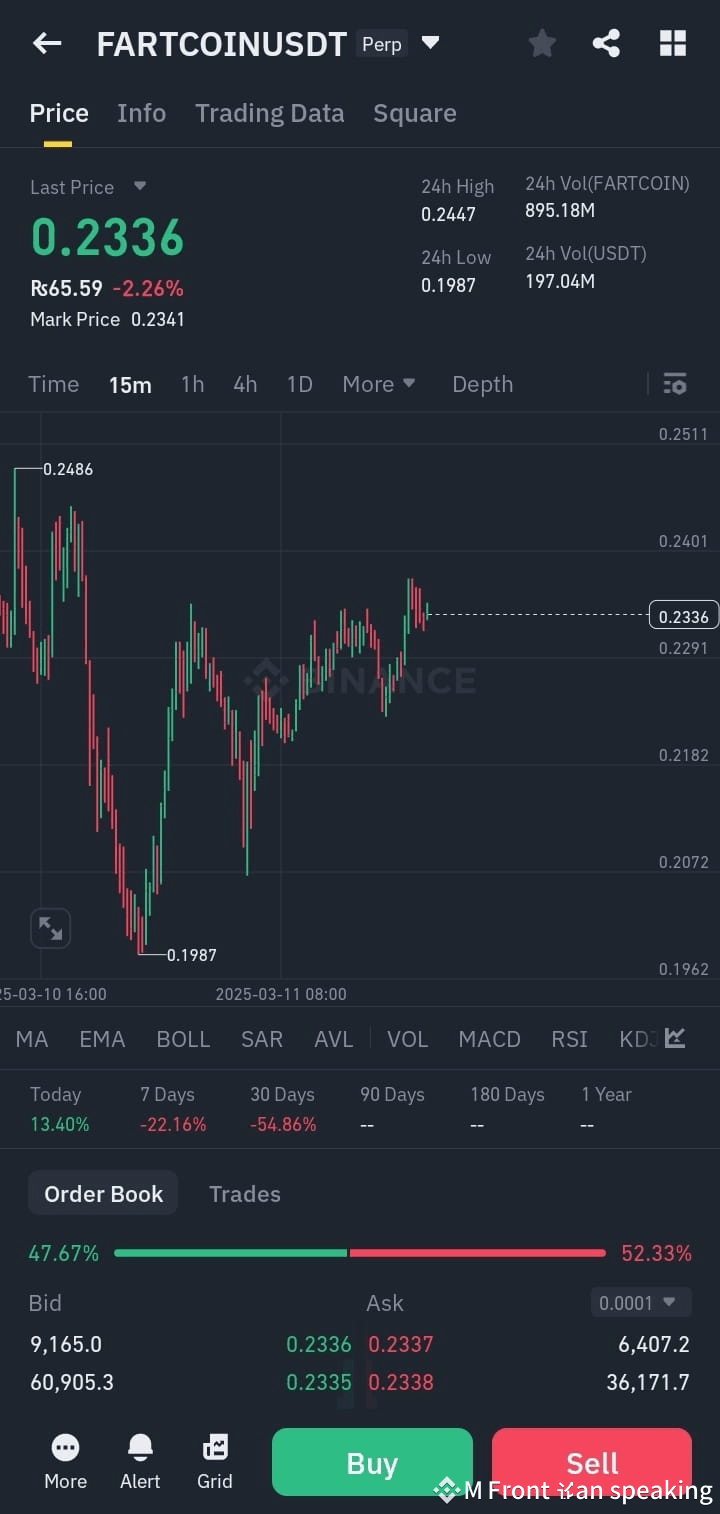Open the share options
This screenshot has width=720, height=1514.
[607, 43]
